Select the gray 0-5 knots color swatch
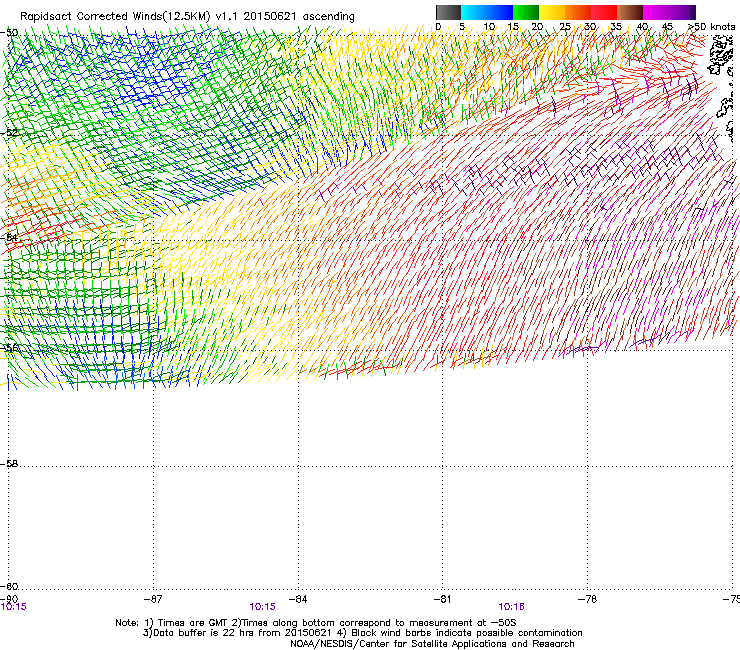Viewport: 740px width, 650px height. click(x=448, y=12)
